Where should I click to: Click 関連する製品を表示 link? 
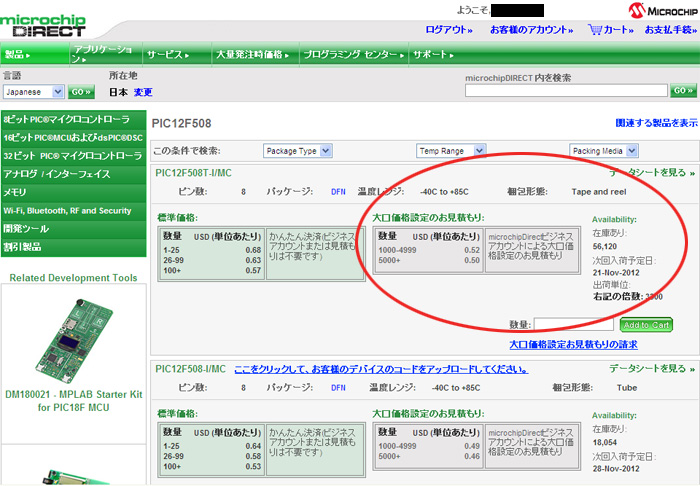click(656, 123)
